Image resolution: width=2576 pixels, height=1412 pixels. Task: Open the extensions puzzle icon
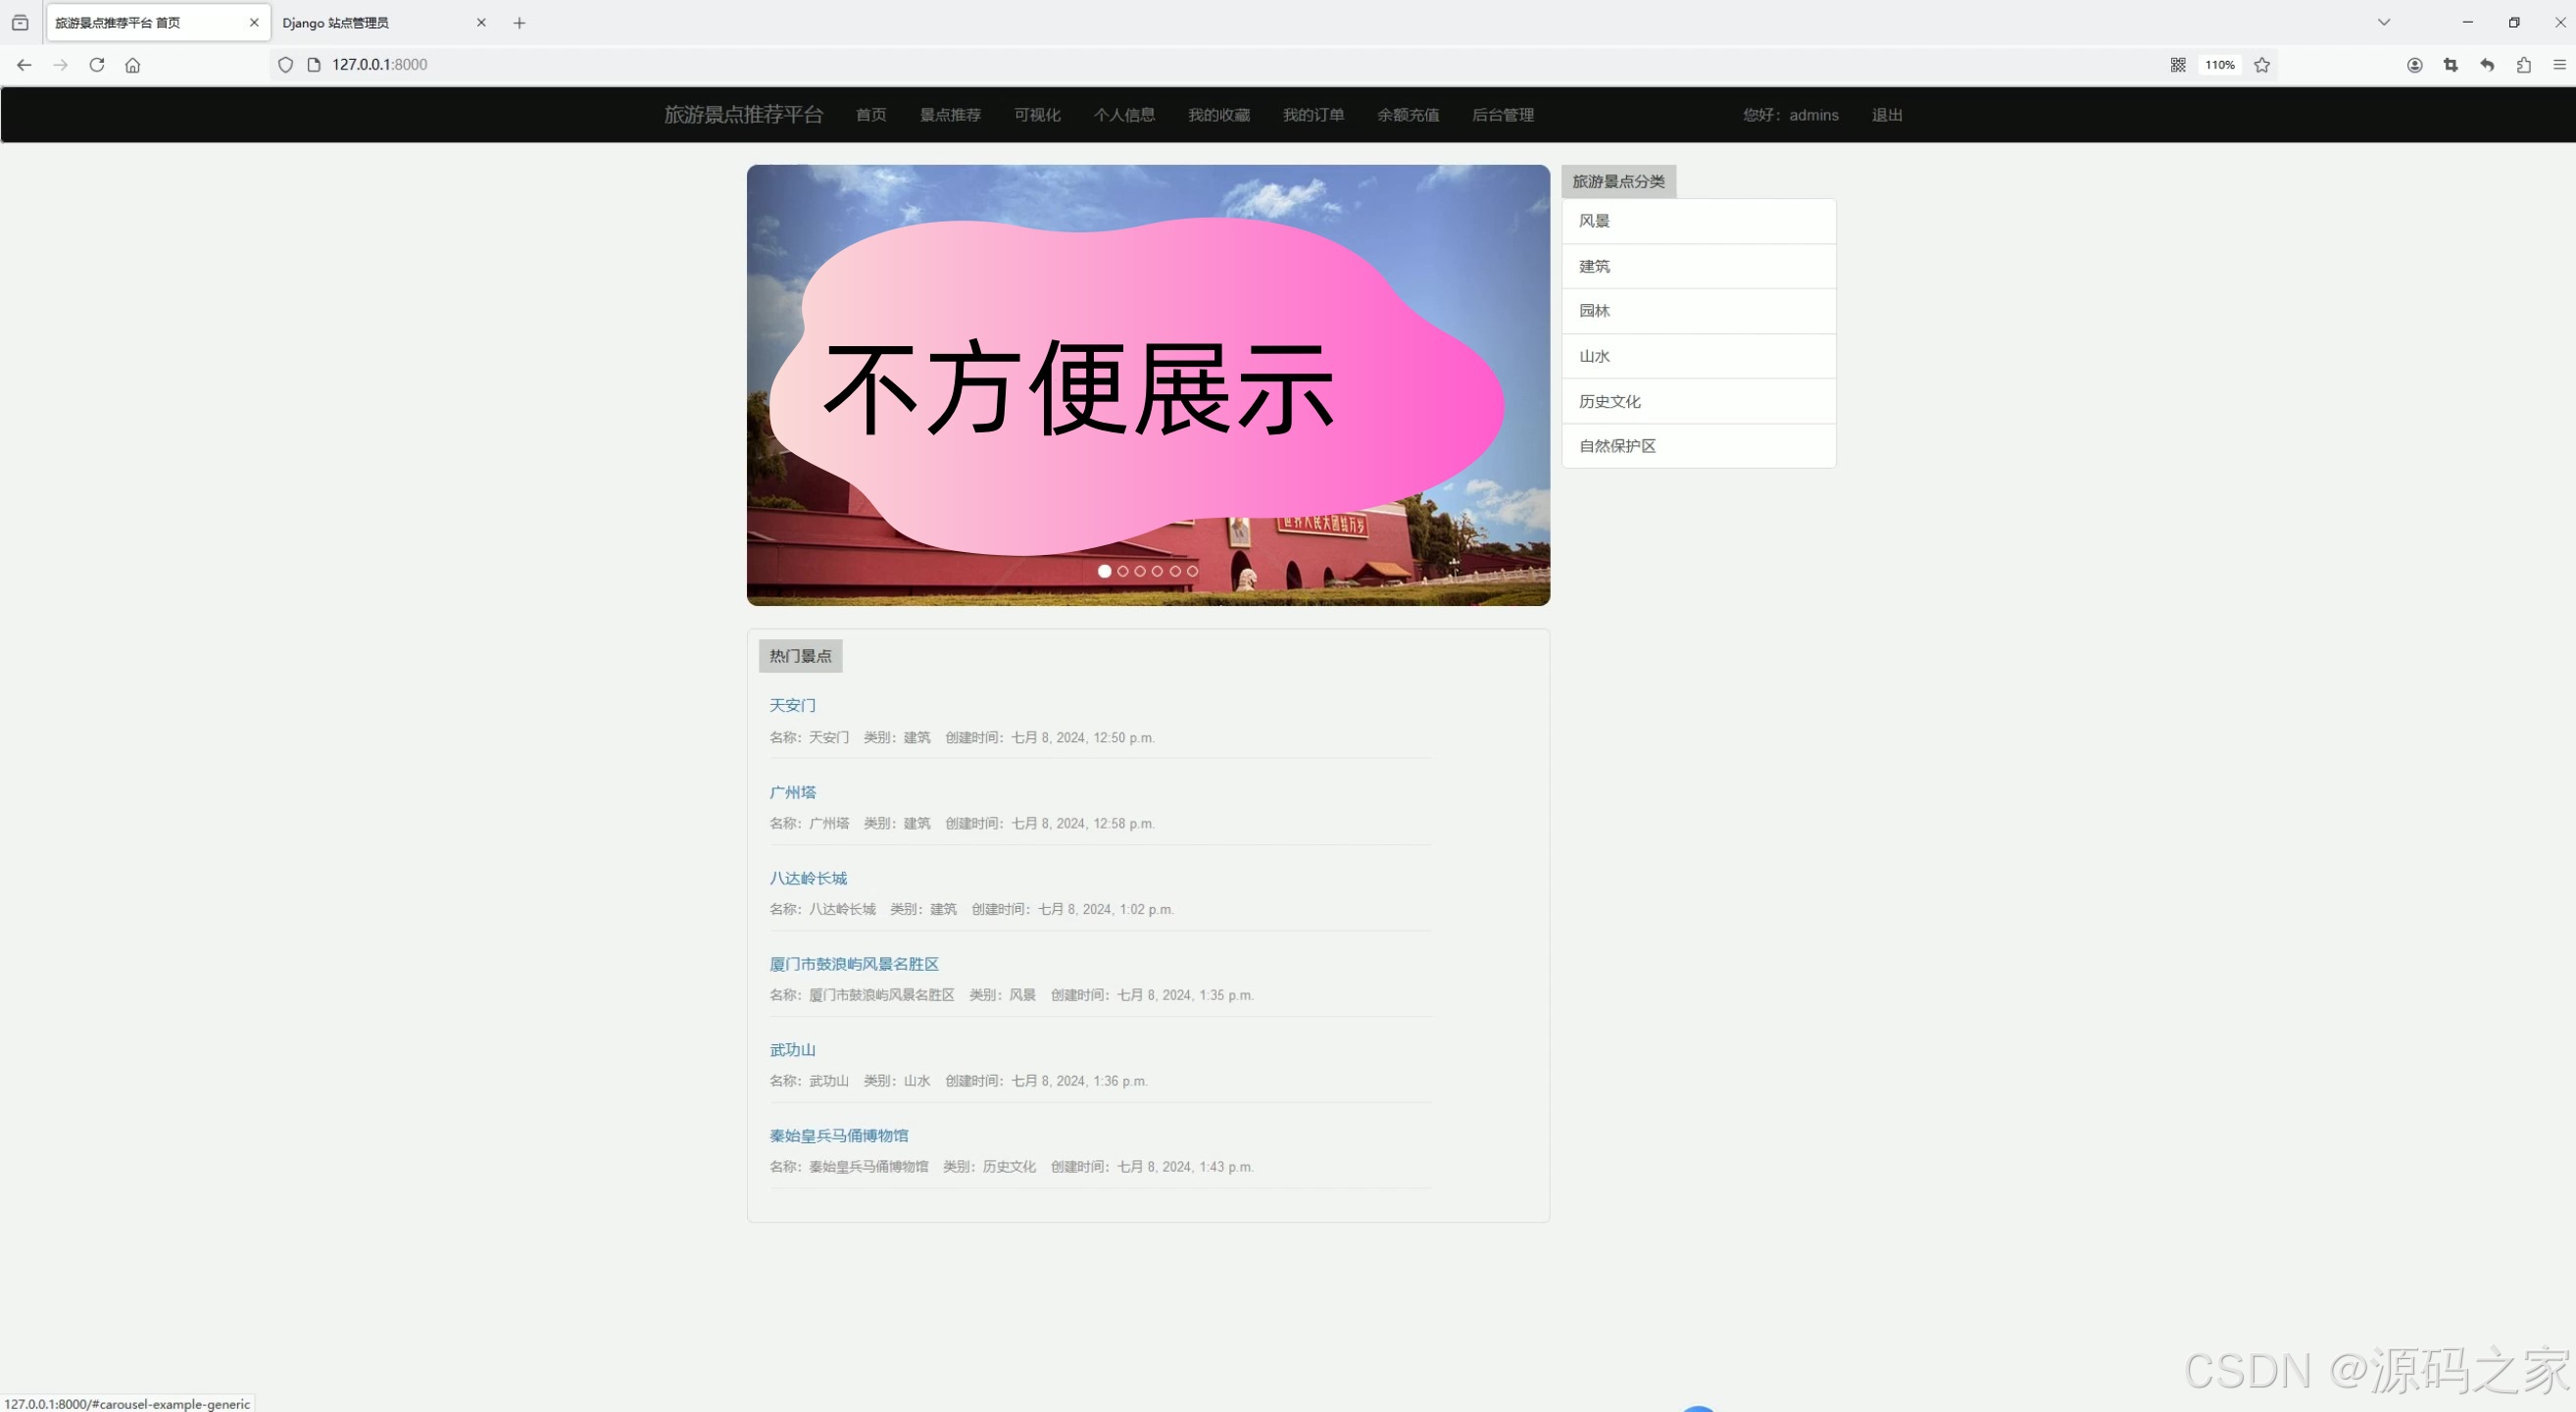[x=2523, y=64]
